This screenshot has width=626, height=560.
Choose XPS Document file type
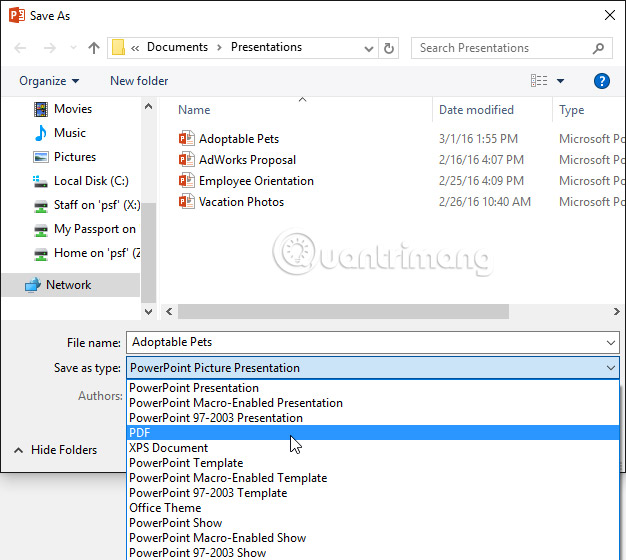point(373,448)
